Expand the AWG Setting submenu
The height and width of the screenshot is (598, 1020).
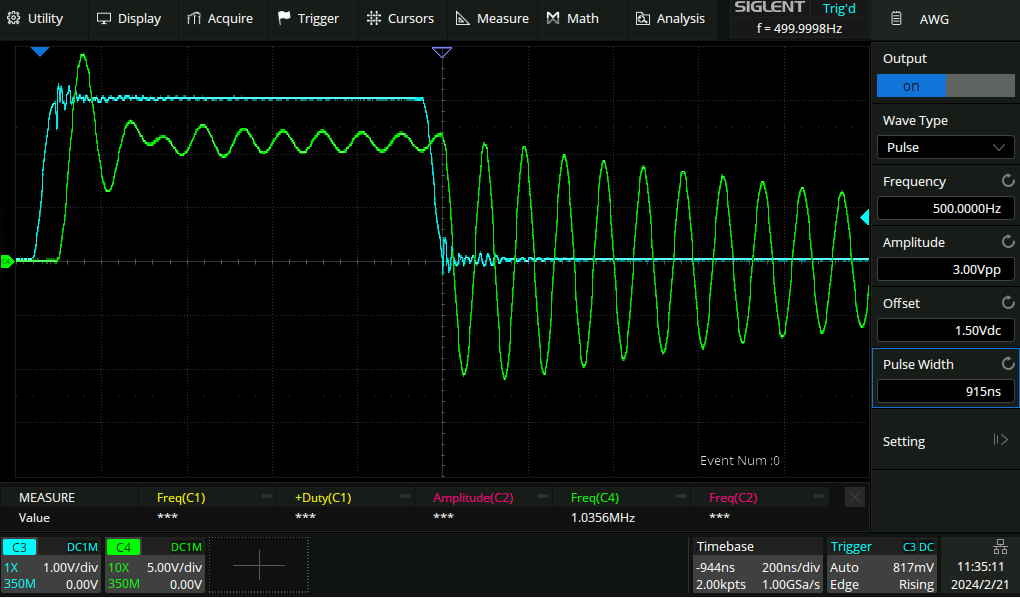point(945,441)
